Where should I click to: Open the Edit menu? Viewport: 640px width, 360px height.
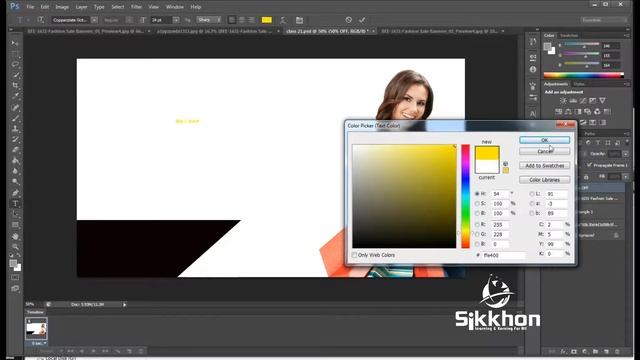pyautogui.click(x=44, y=7)
